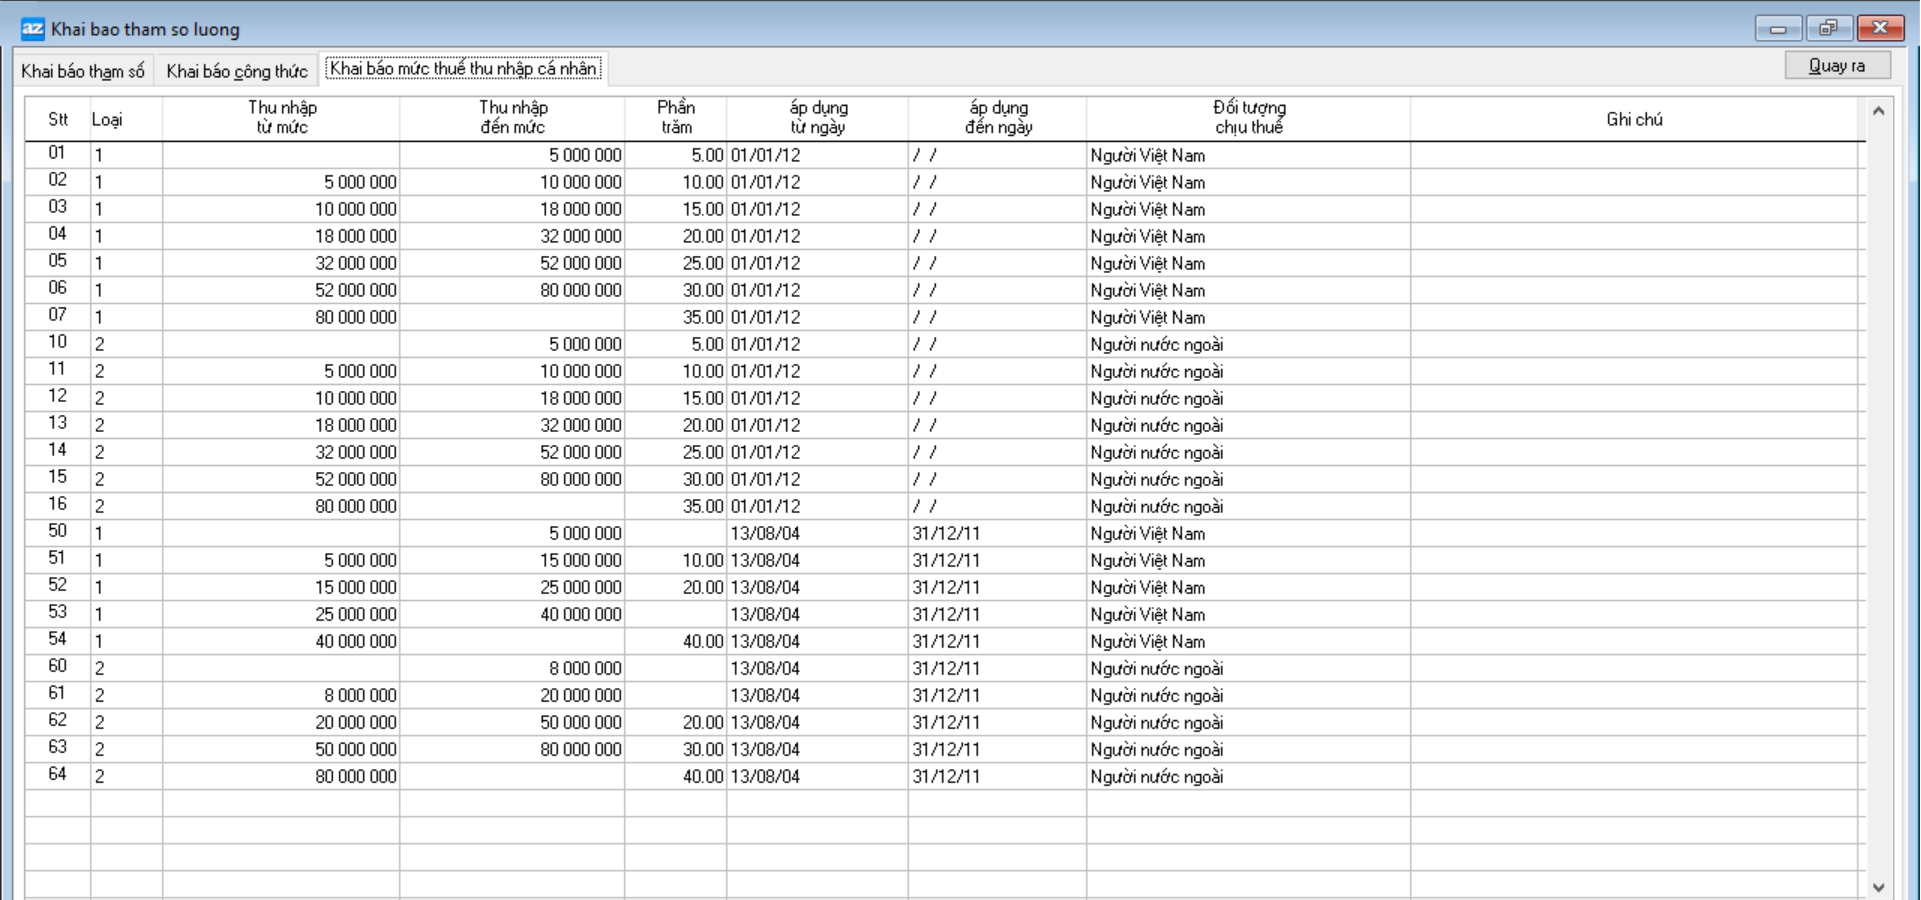
Task: Select Khai báo mức thuế thu nhập cá nhân tab
Action: pyautogui.click(x=464, y=69)
